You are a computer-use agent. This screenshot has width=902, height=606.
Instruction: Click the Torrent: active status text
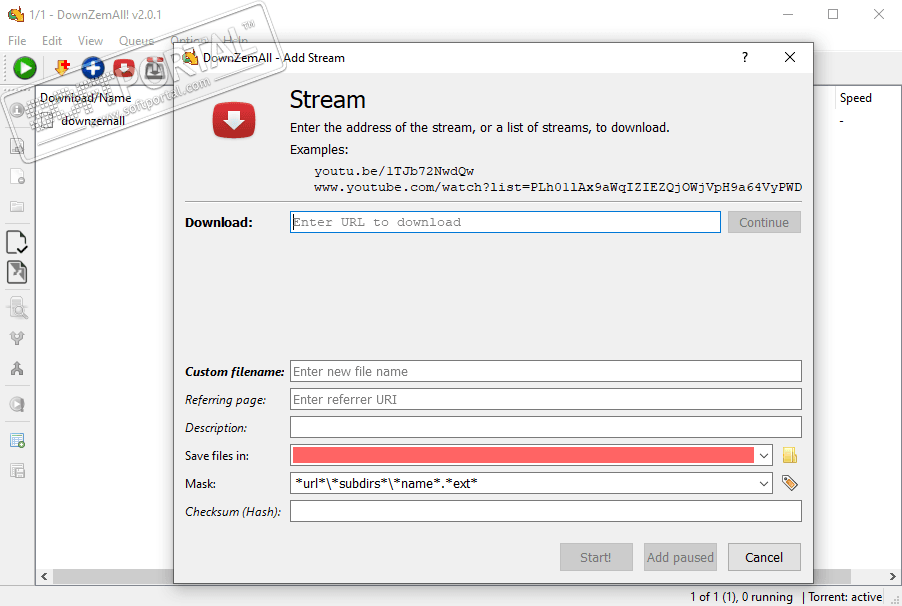[x=845, y=597]
